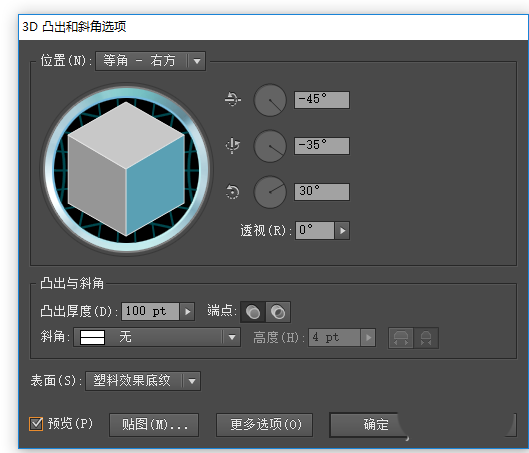This screenshot has height=453, width=529.
Task: Adjust the -35° Y-axis dial
Action: pos(270,146)
